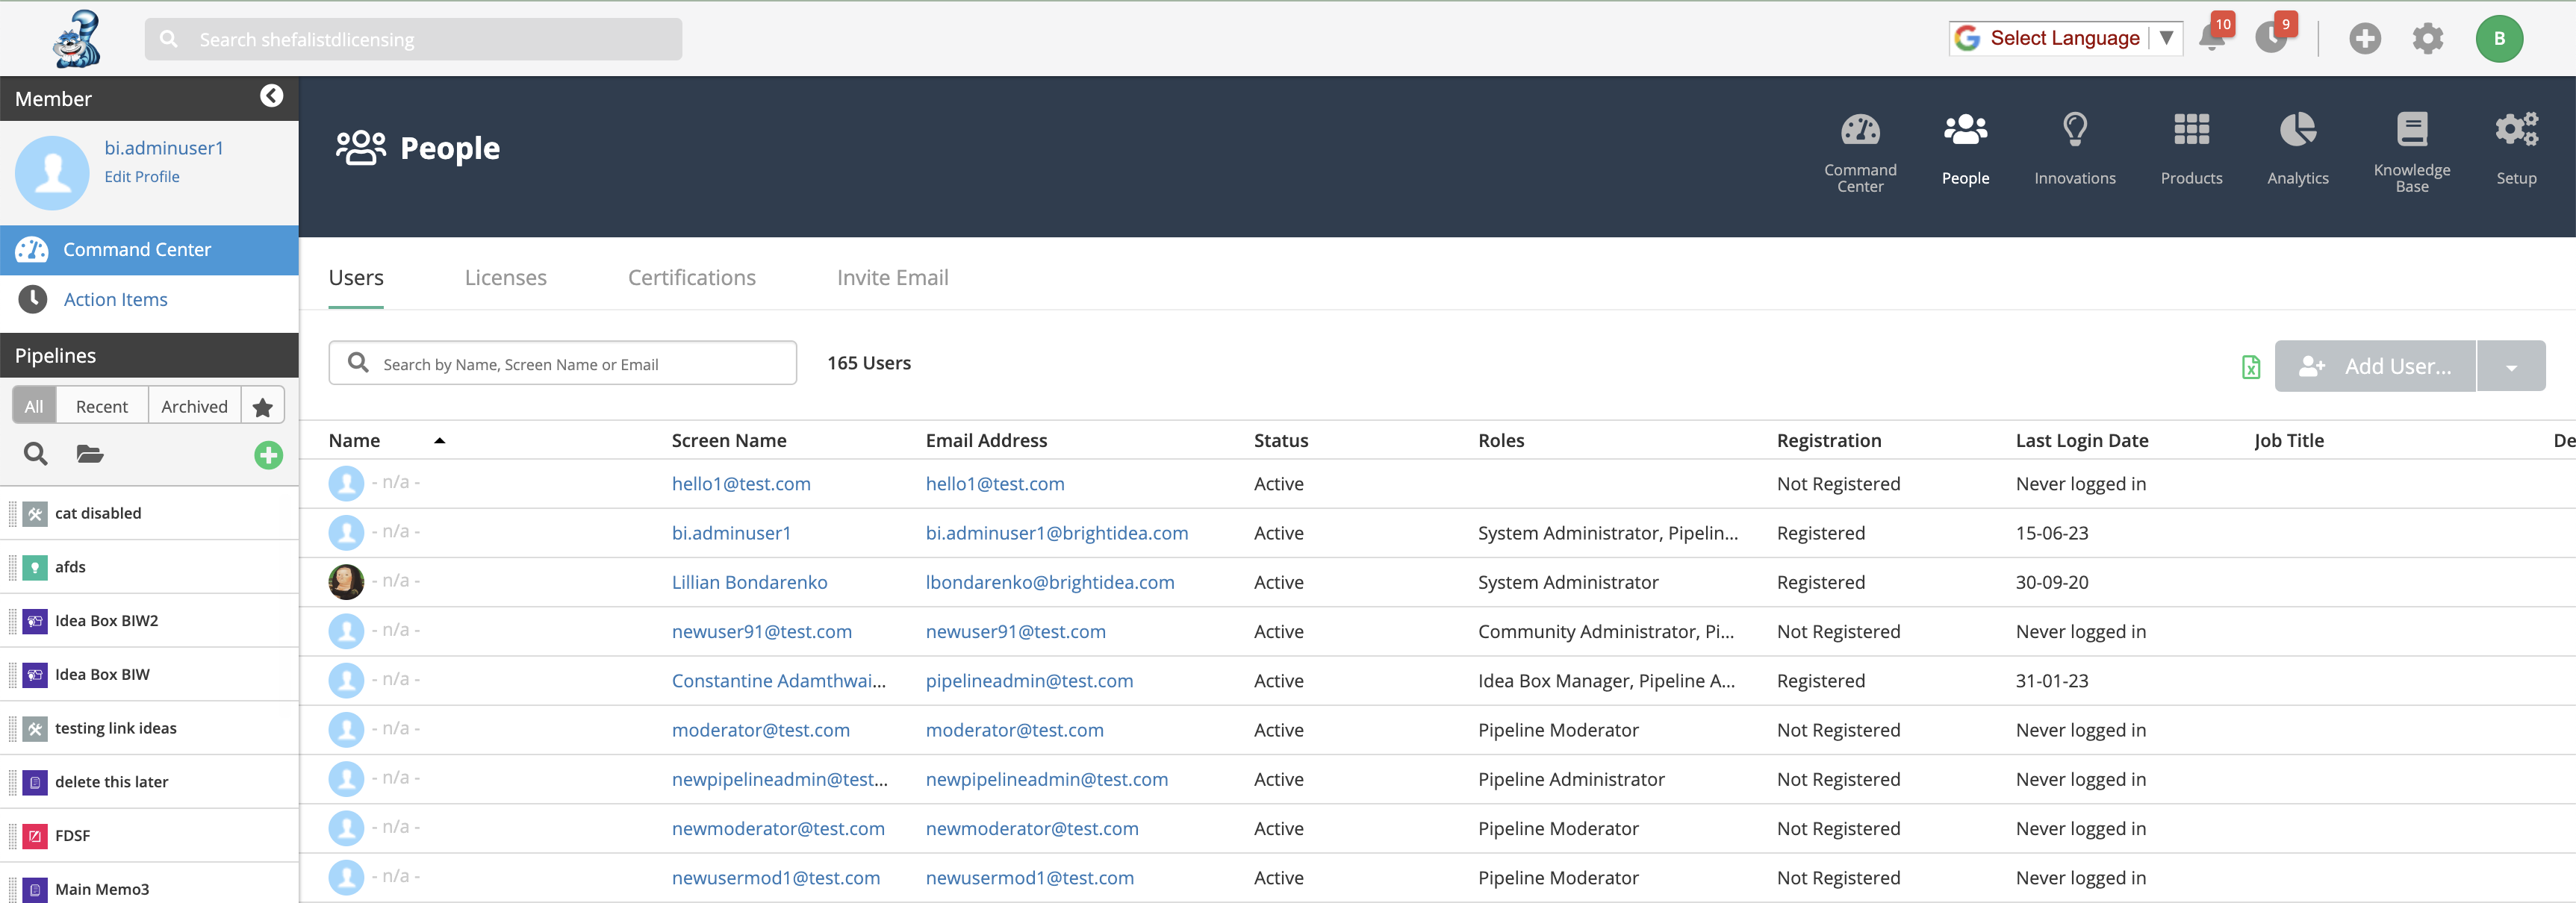Select the All pipelines filter
The width and height of the screenshot is (2576, 903).
coord(34,407)
